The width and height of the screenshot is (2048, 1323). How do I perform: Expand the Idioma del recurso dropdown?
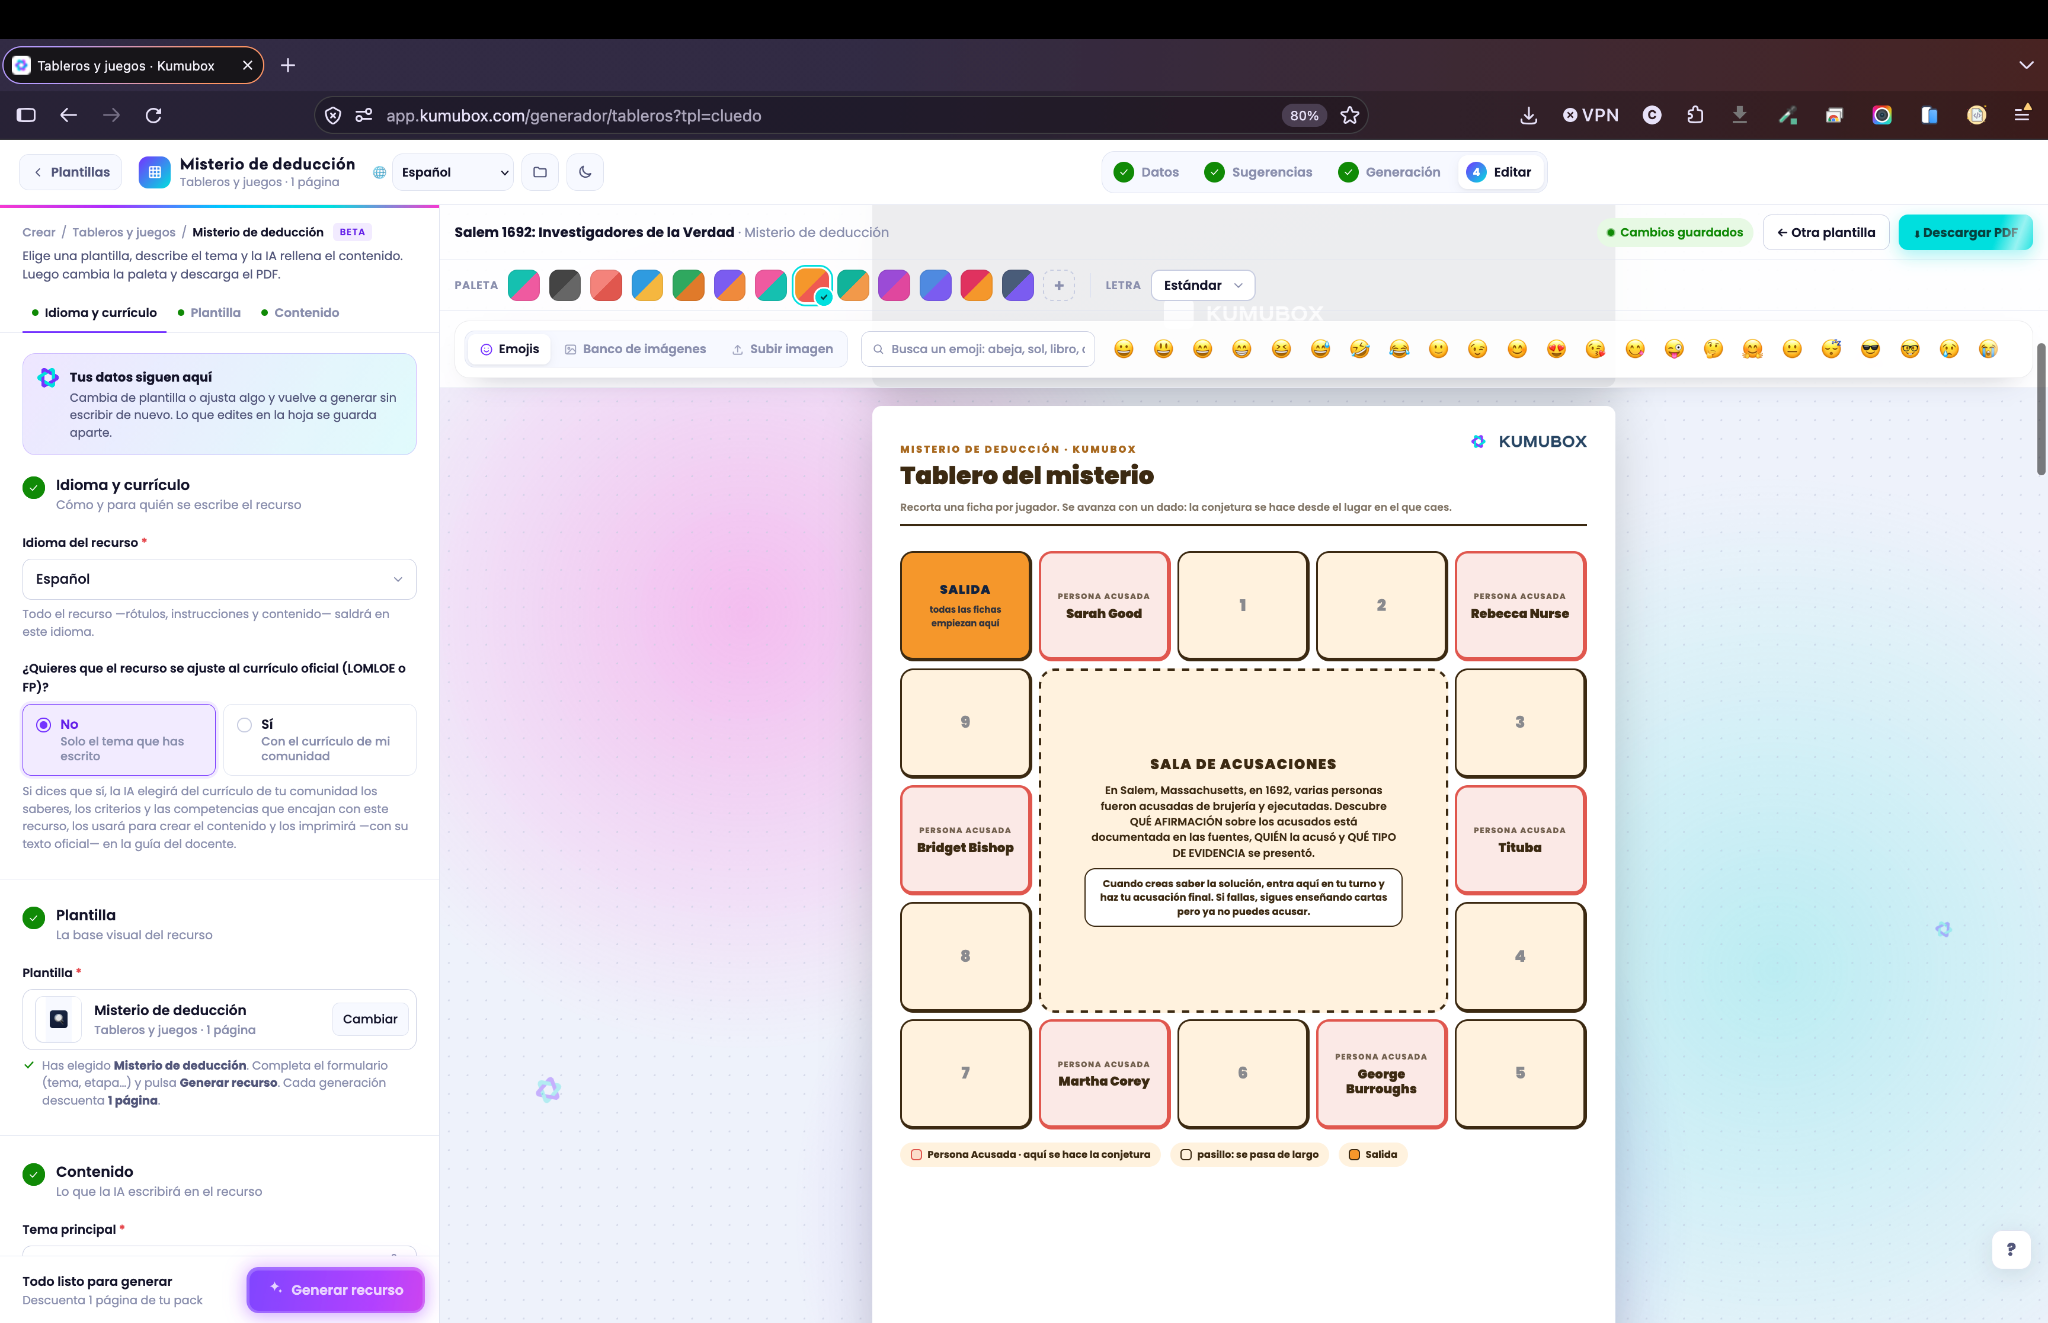[219, 579]
